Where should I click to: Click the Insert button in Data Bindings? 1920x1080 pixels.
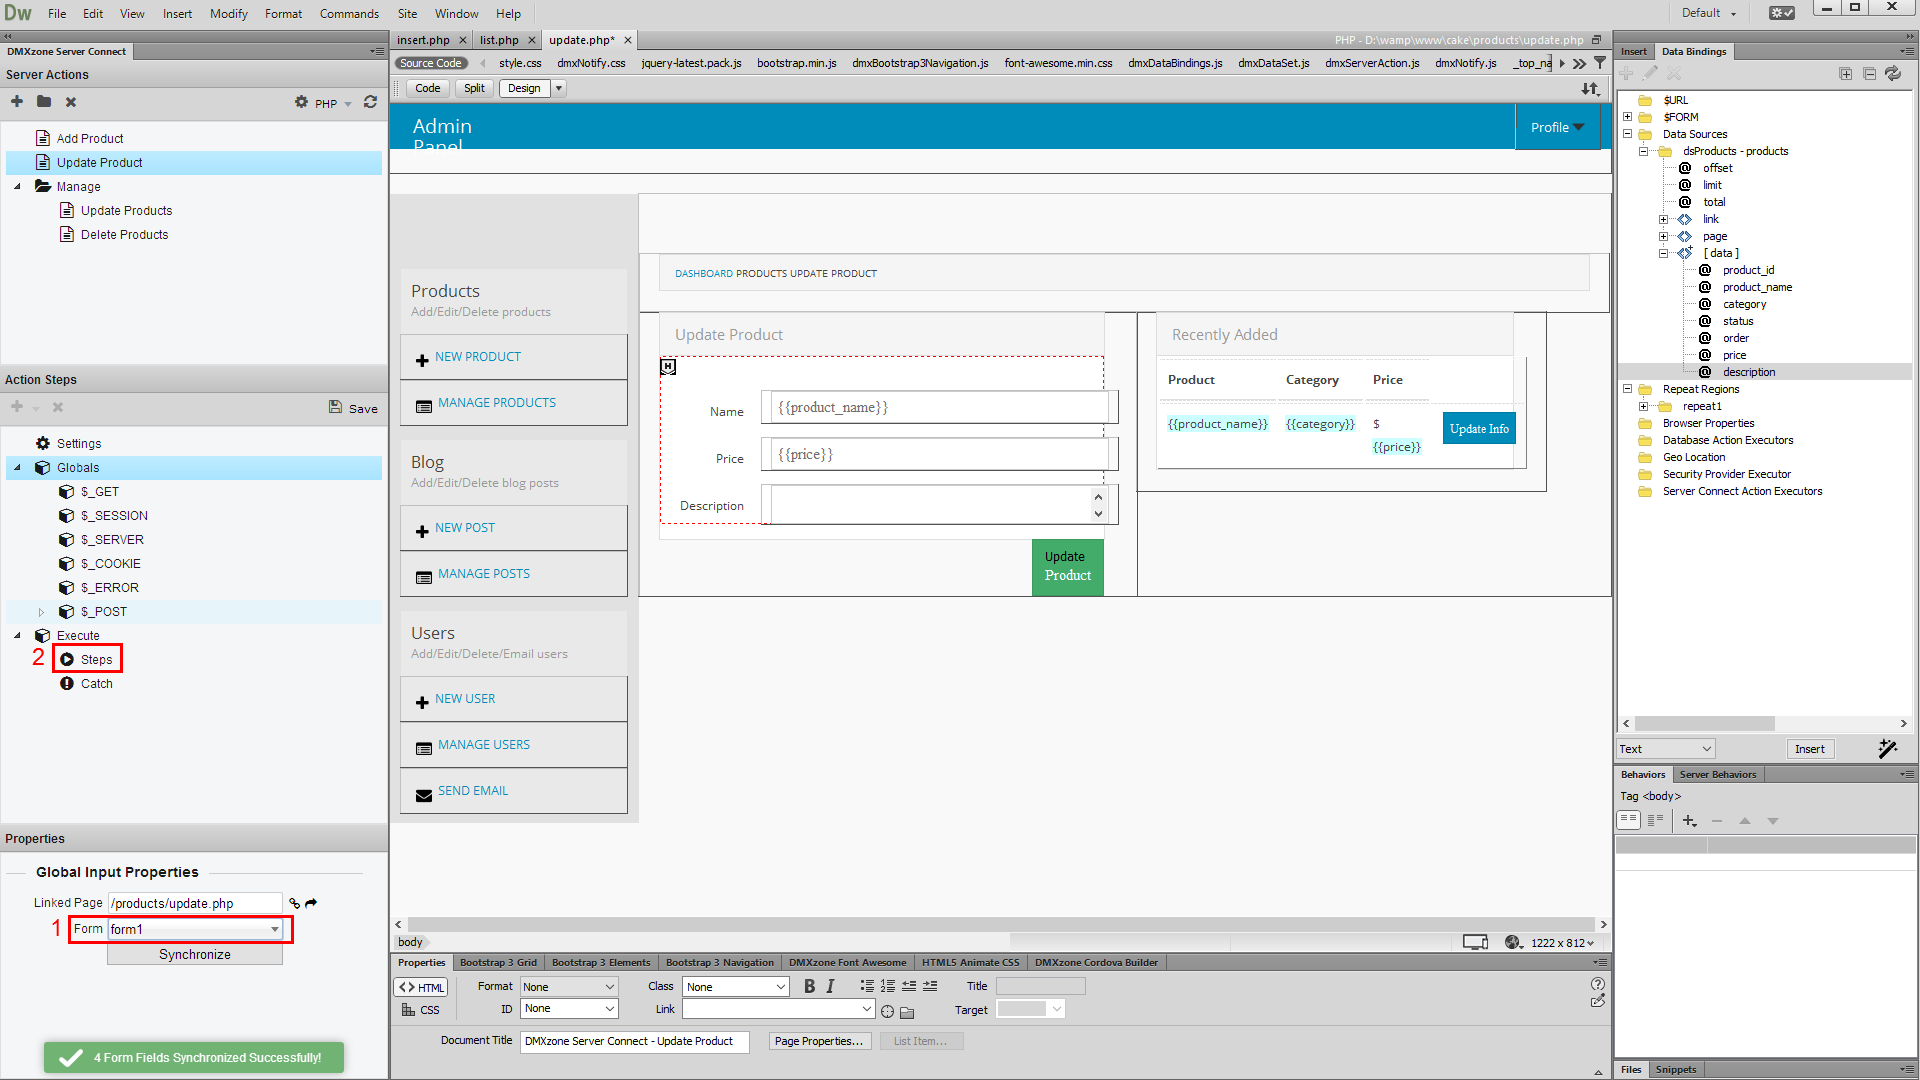(x=1809, y=749)
